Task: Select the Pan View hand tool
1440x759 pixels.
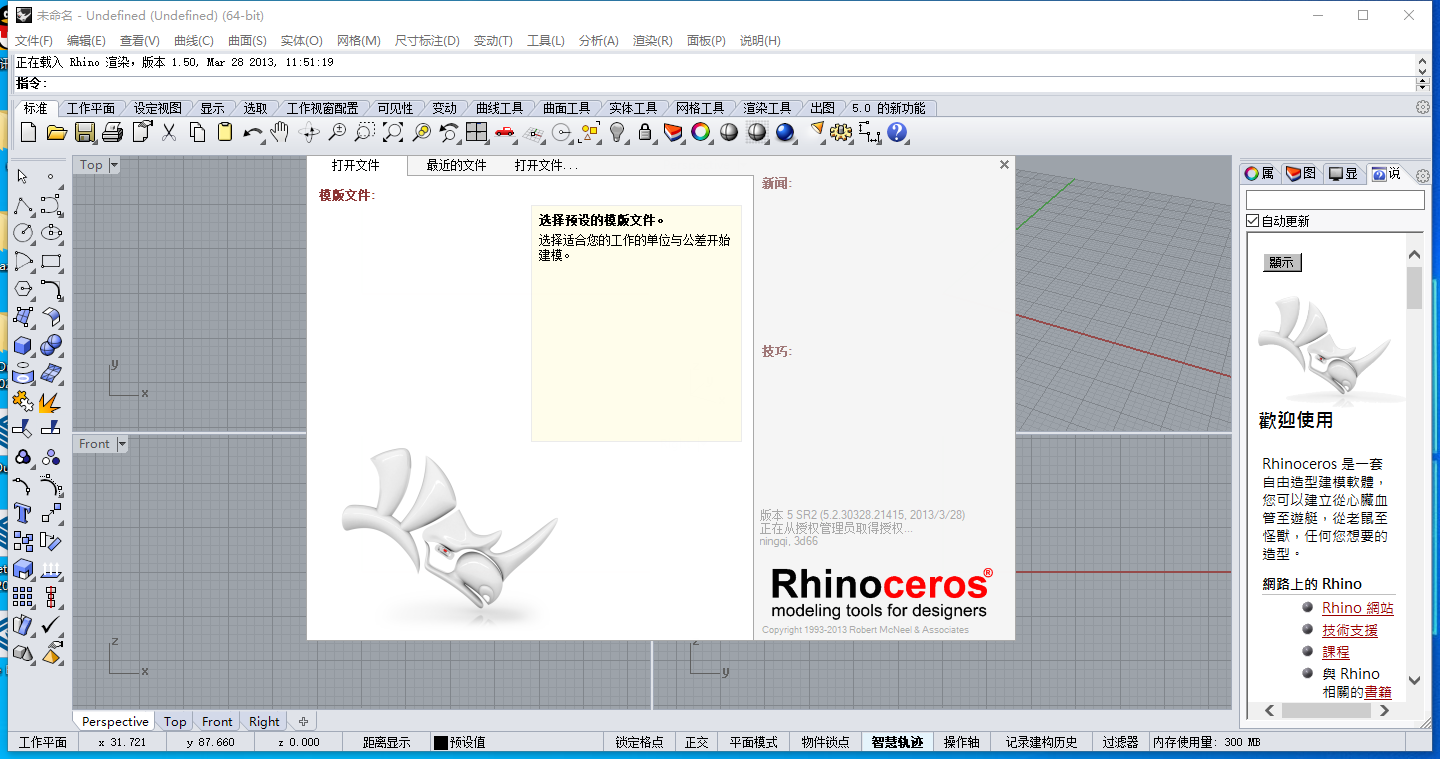Action: 281,132
